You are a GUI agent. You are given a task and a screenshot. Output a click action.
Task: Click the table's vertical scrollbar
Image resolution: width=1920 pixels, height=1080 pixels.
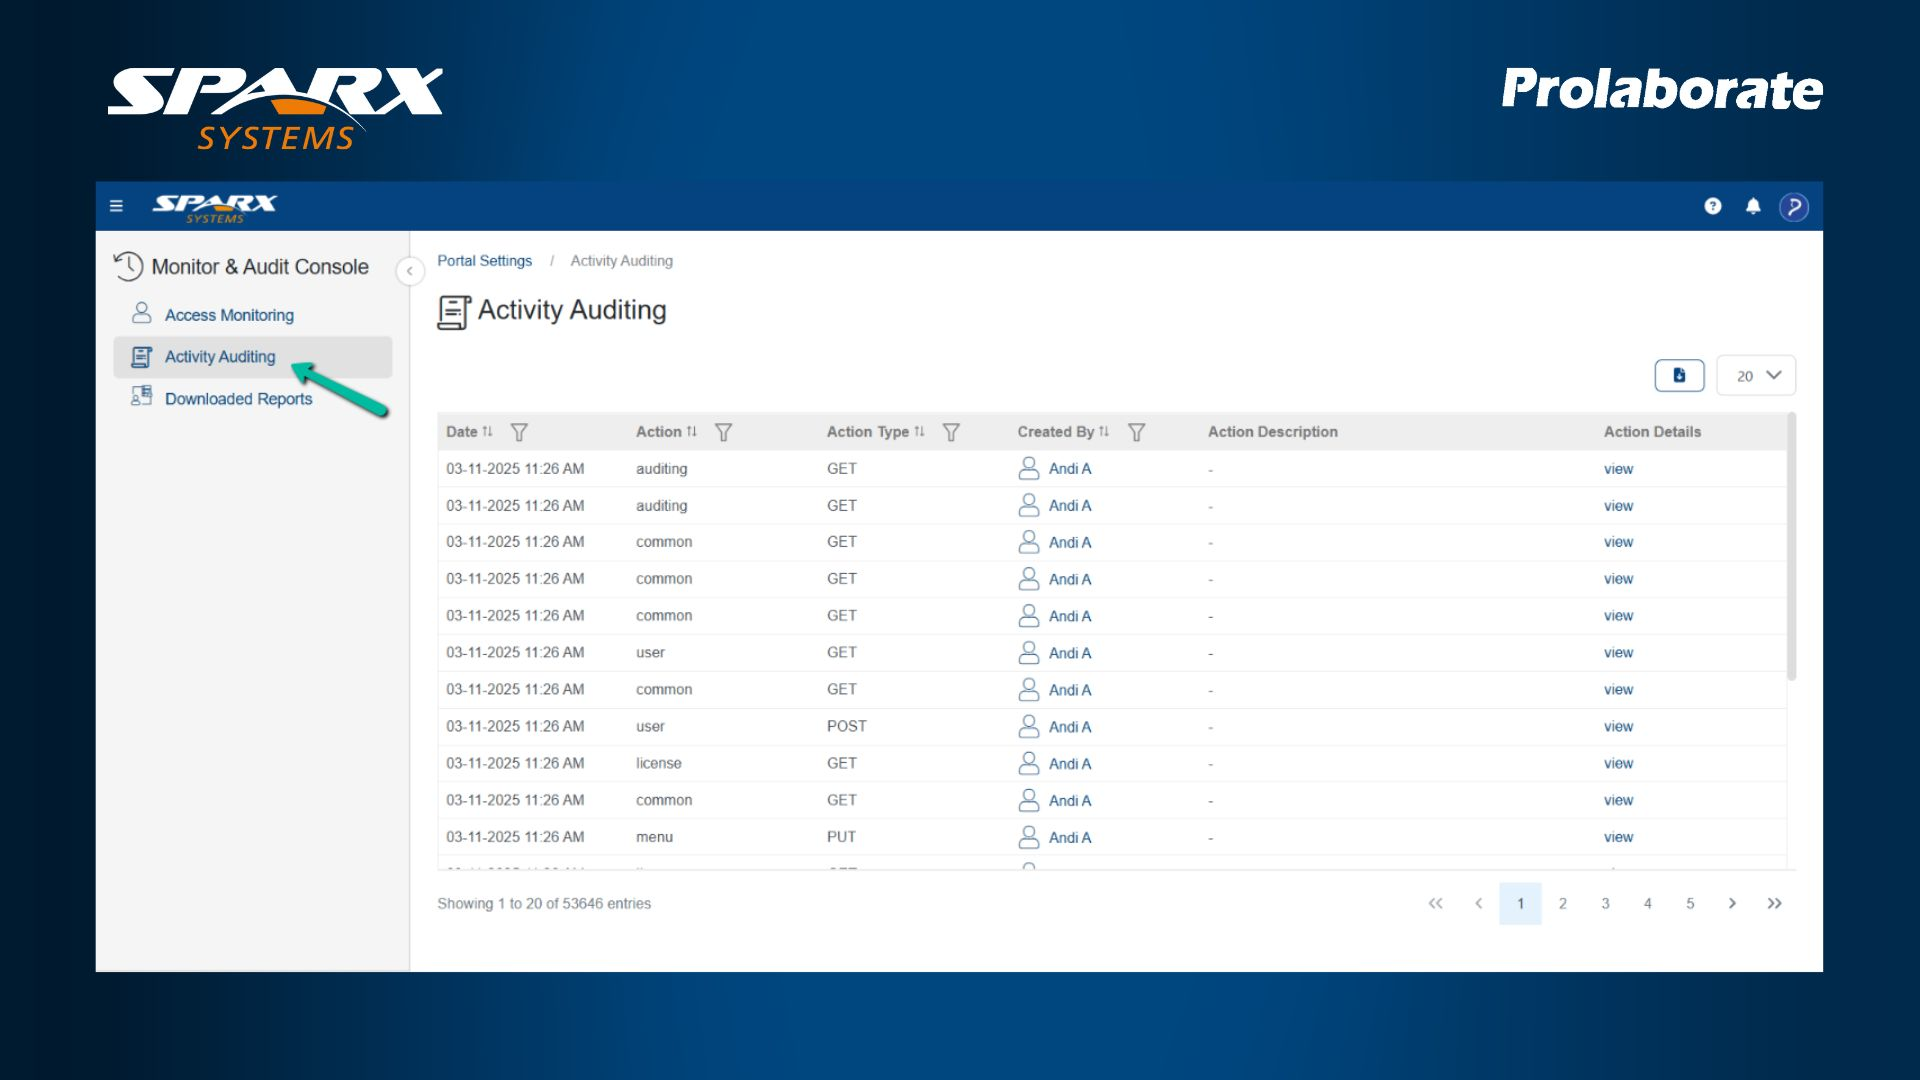pos(1791,548)
